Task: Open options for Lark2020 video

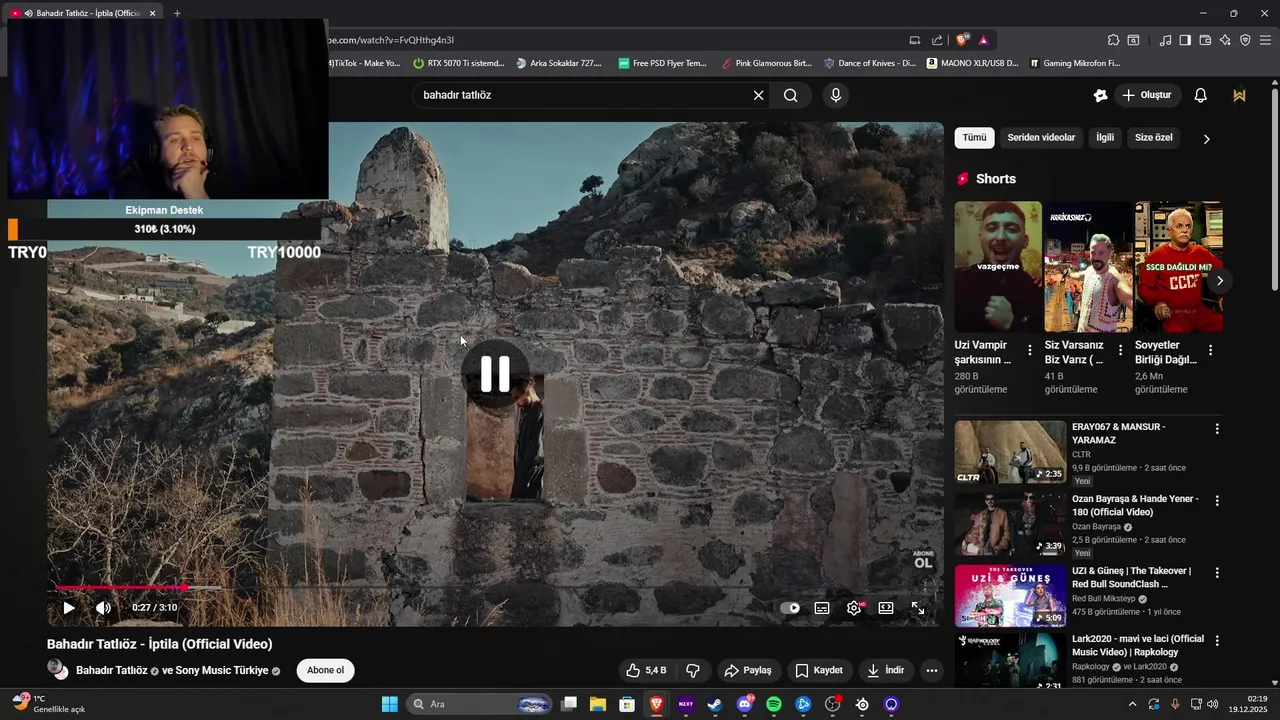Action: point(1217,641)
